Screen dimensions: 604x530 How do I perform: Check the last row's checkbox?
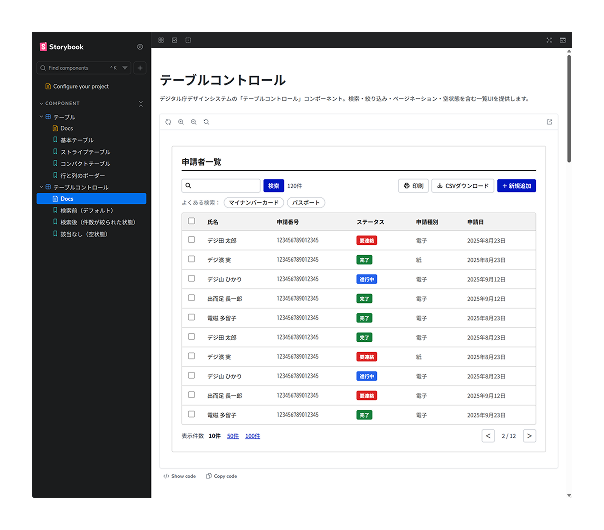tap(191, 414)
